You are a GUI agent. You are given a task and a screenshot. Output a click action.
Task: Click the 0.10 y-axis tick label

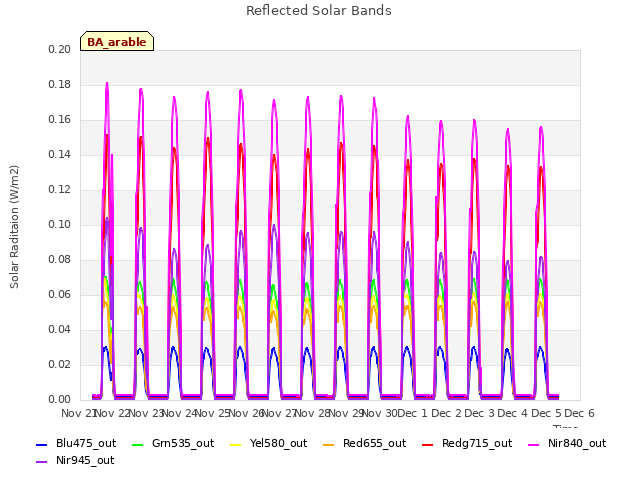click(x=60, y=224)
